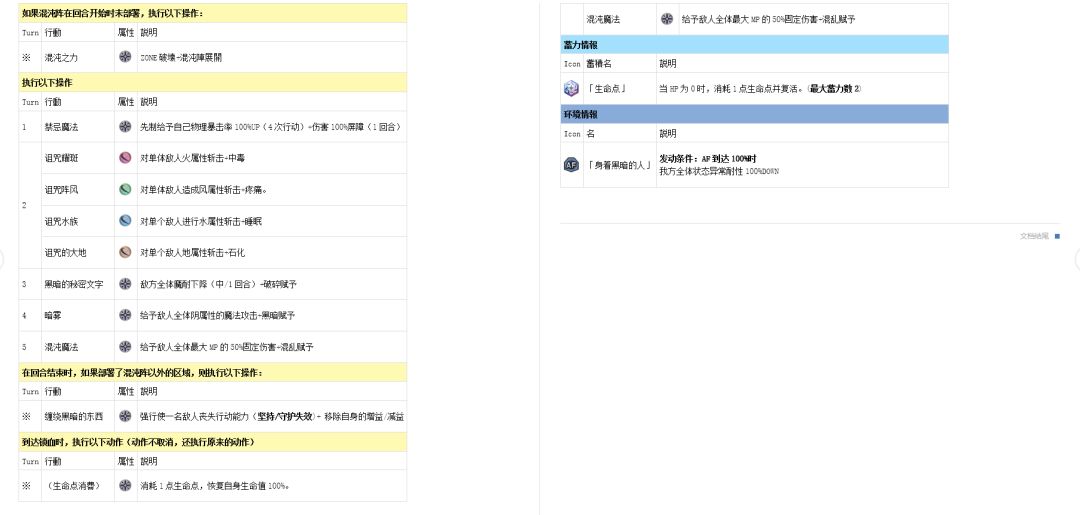This screenshot has width=1080, height=515.
Task: Click the attribute icon beside 缠绕黑暗的东西
Action: point(125,416)
